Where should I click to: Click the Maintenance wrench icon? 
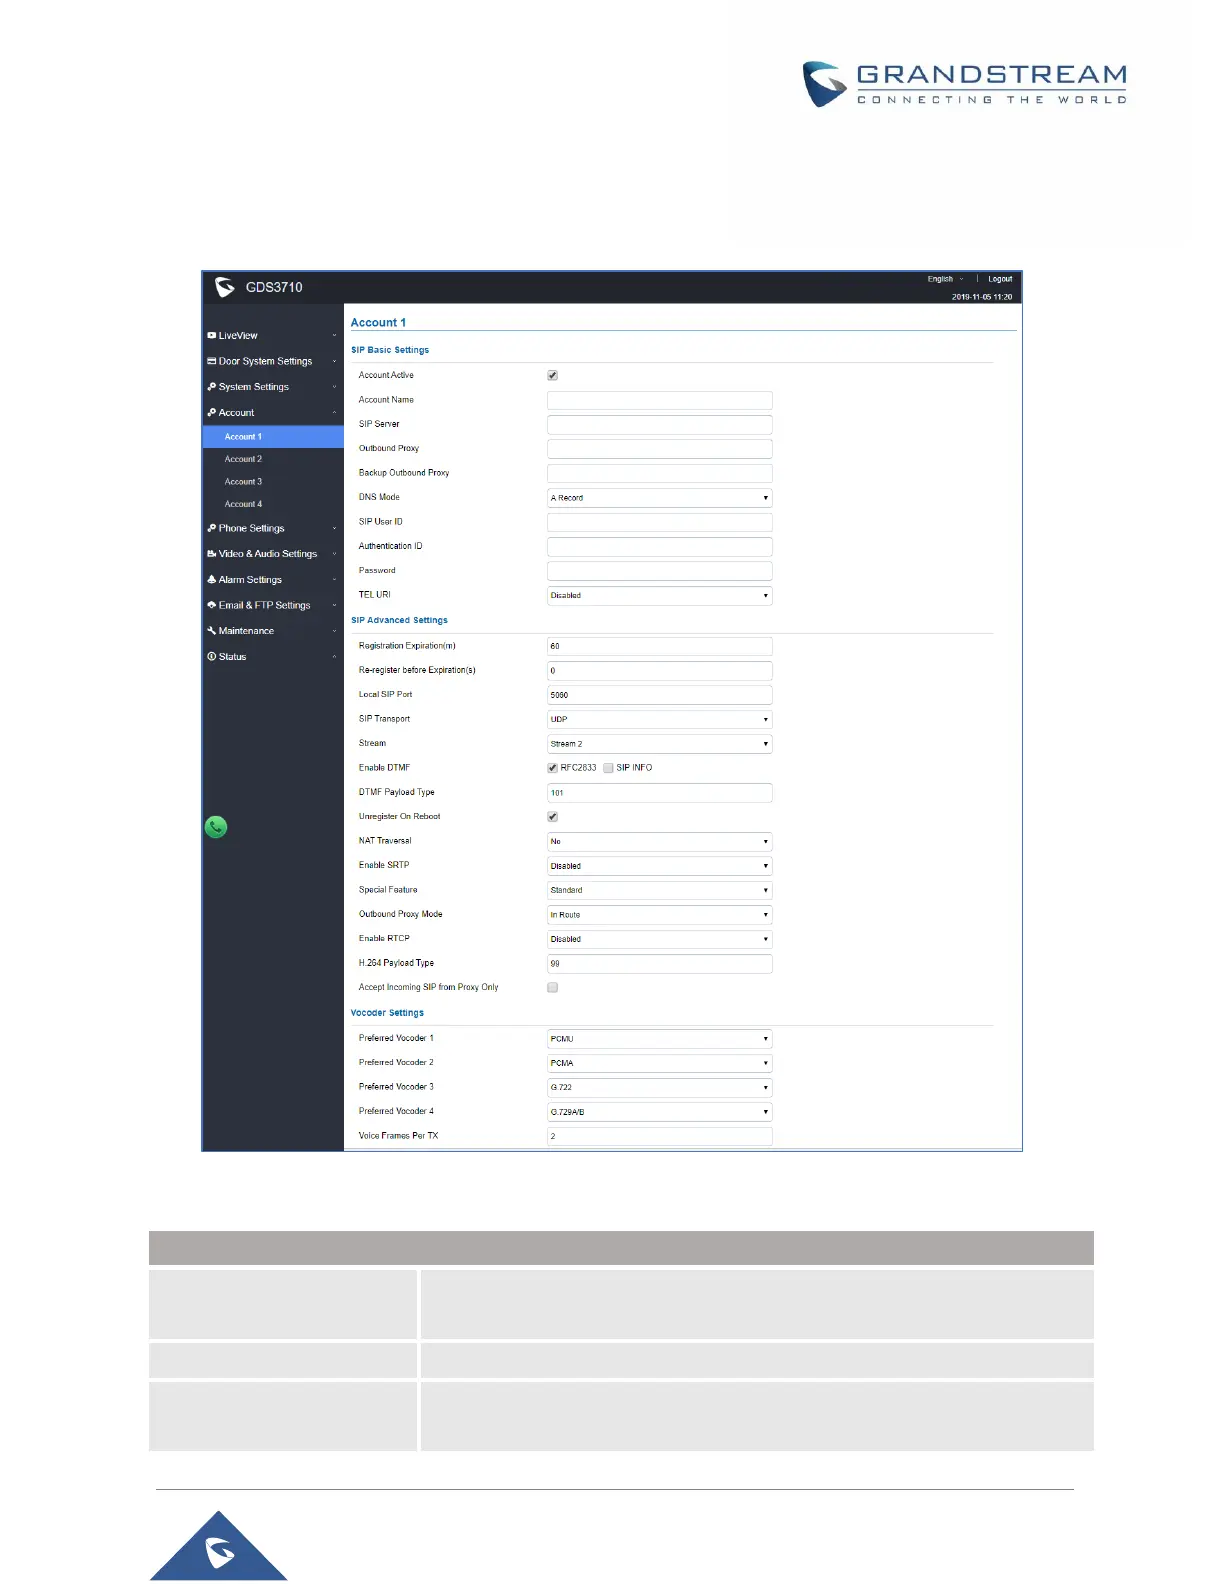[x=211, y=631]
